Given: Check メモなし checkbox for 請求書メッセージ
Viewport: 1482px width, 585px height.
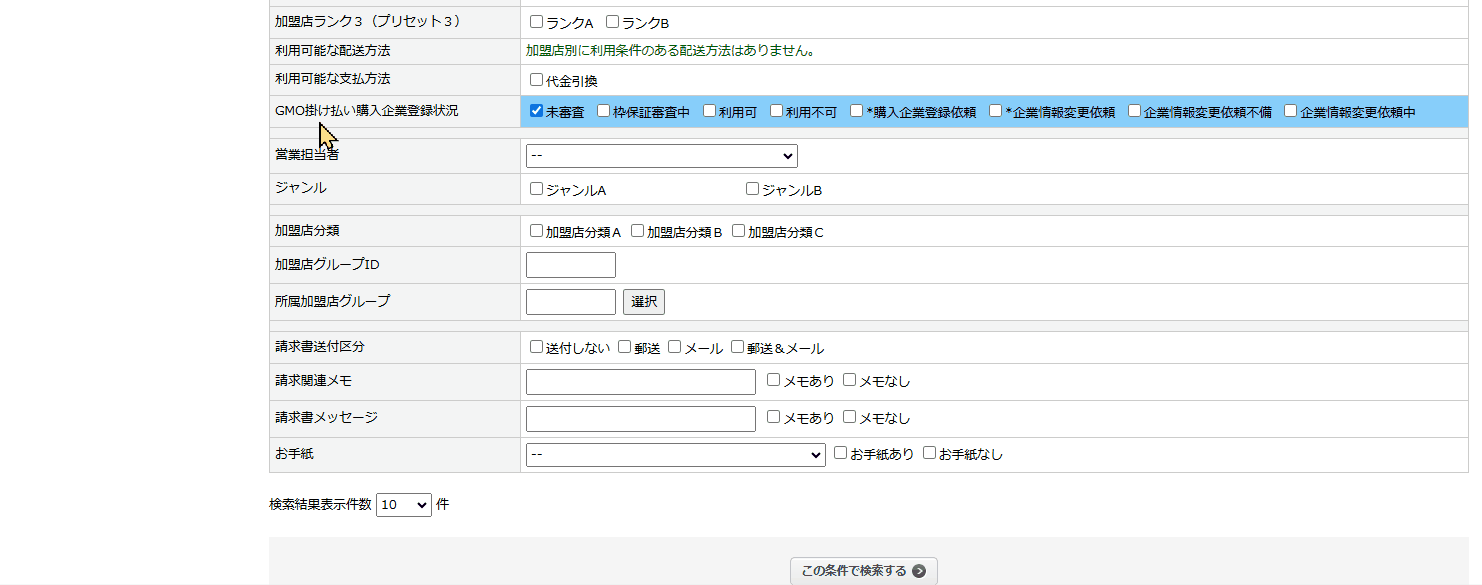Looking at the screenshot, I should pos(850,417).
